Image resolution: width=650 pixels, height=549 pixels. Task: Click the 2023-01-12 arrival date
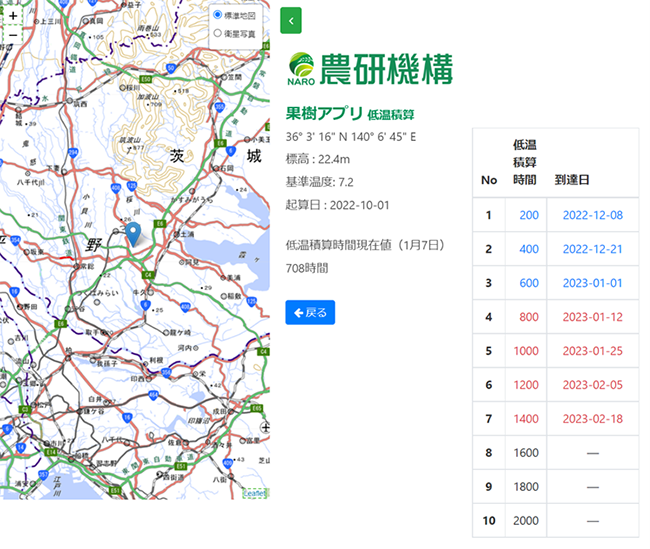pyautogui.click(x=593, y=317)
